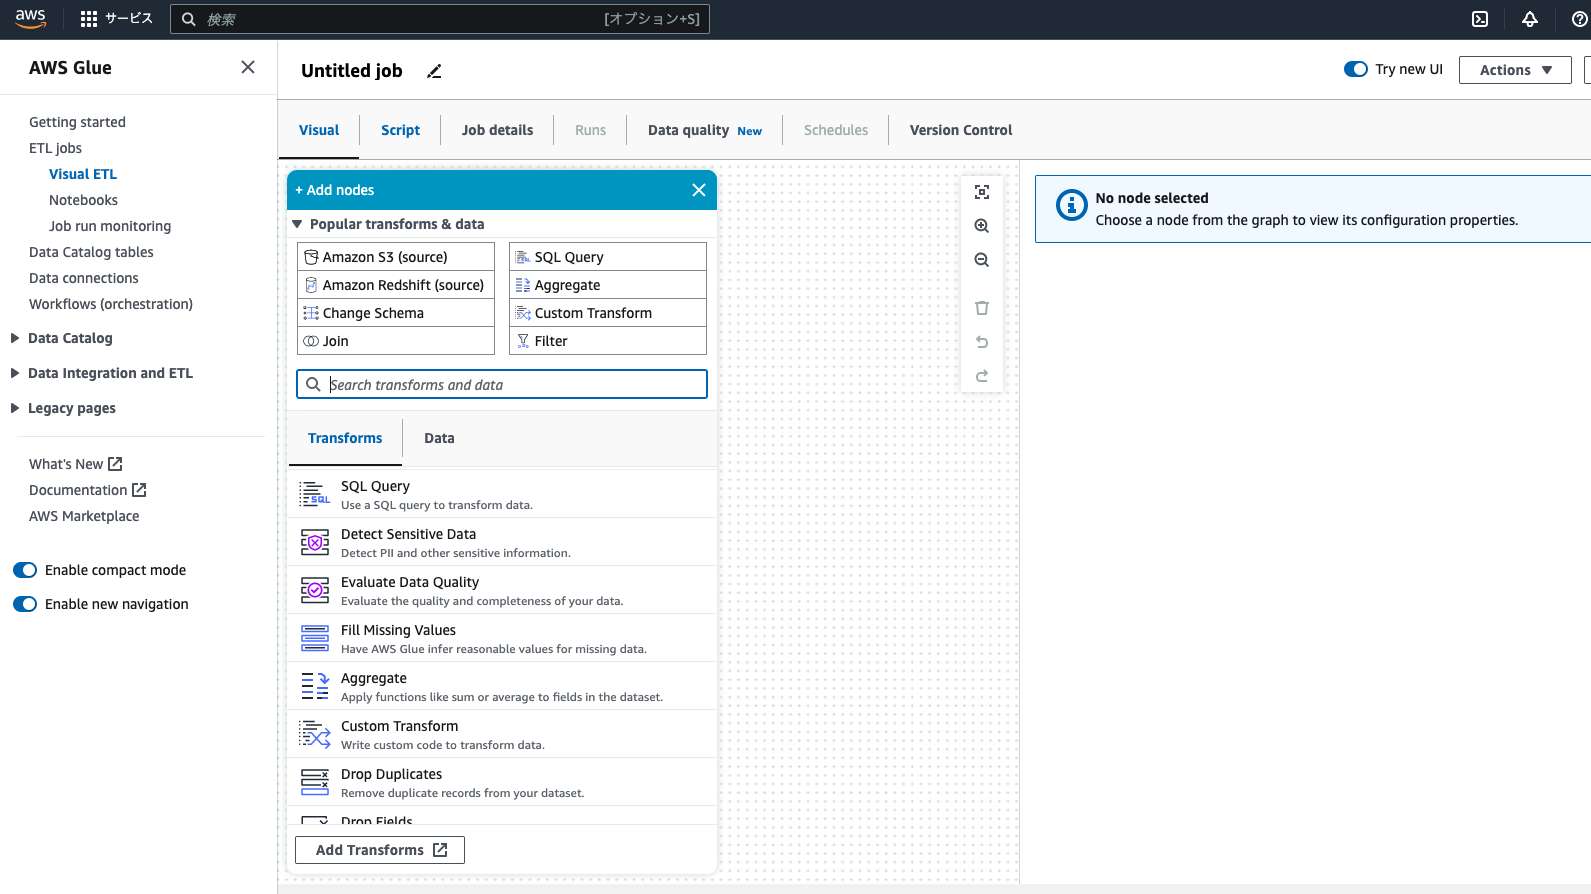Open the Actions dropdown menu
This screenshot has width=1591, height=894.
pyautogui.click(x=1515, y=70)
